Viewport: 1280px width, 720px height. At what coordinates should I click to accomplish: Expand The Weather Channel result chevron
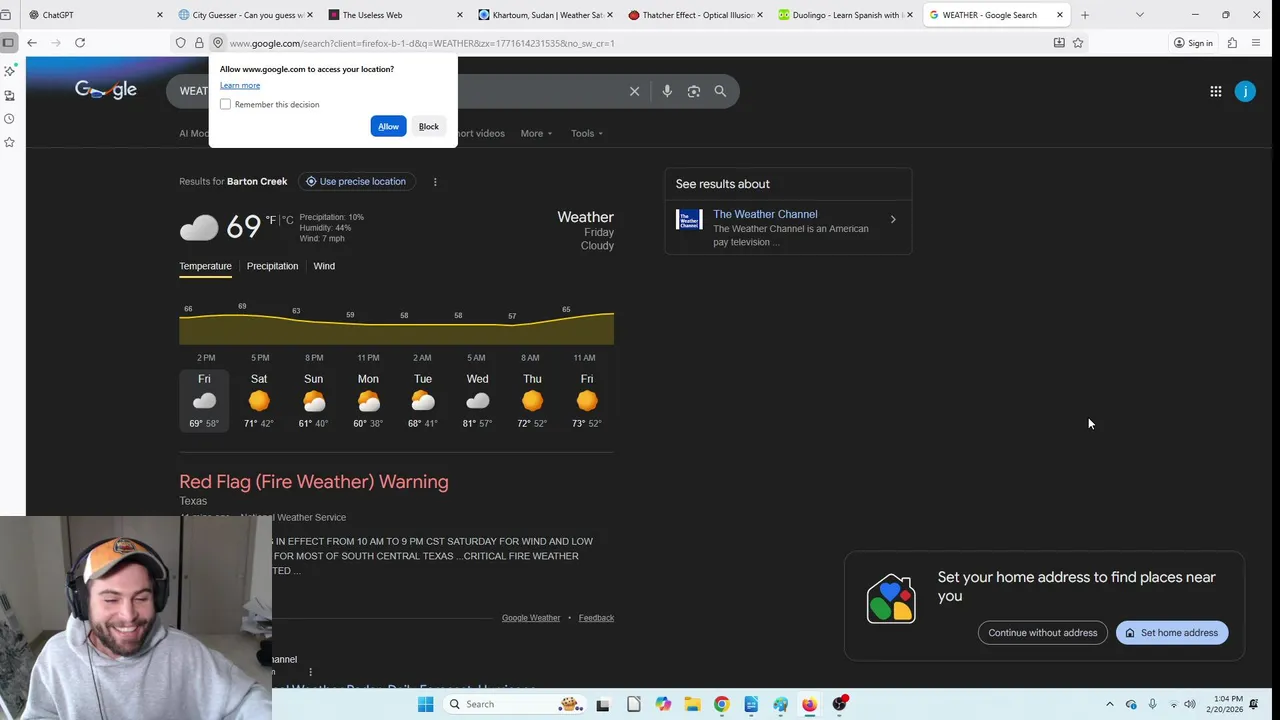click(x=893, y=219)
